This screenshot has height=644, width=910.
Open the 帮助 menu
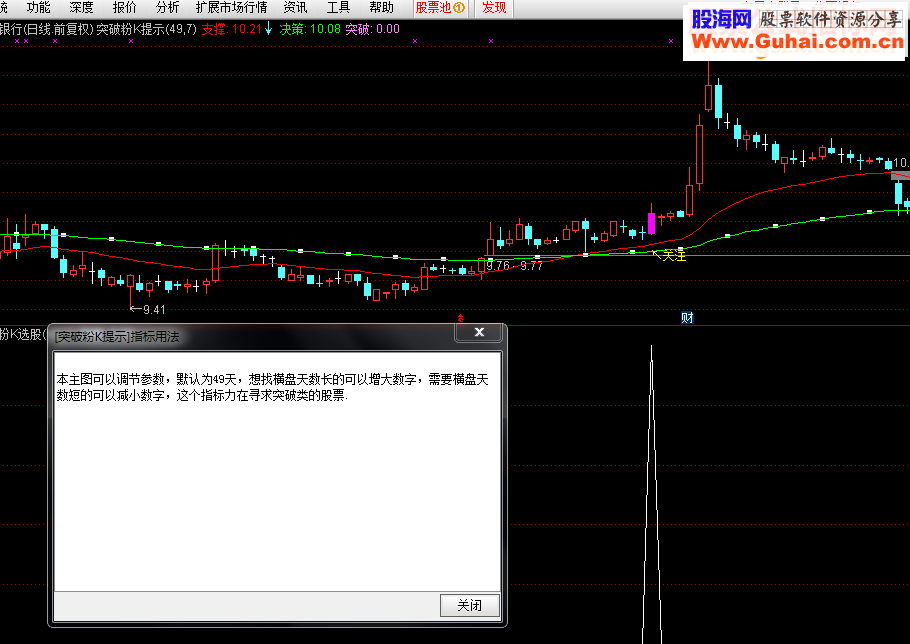click(381, 8)
